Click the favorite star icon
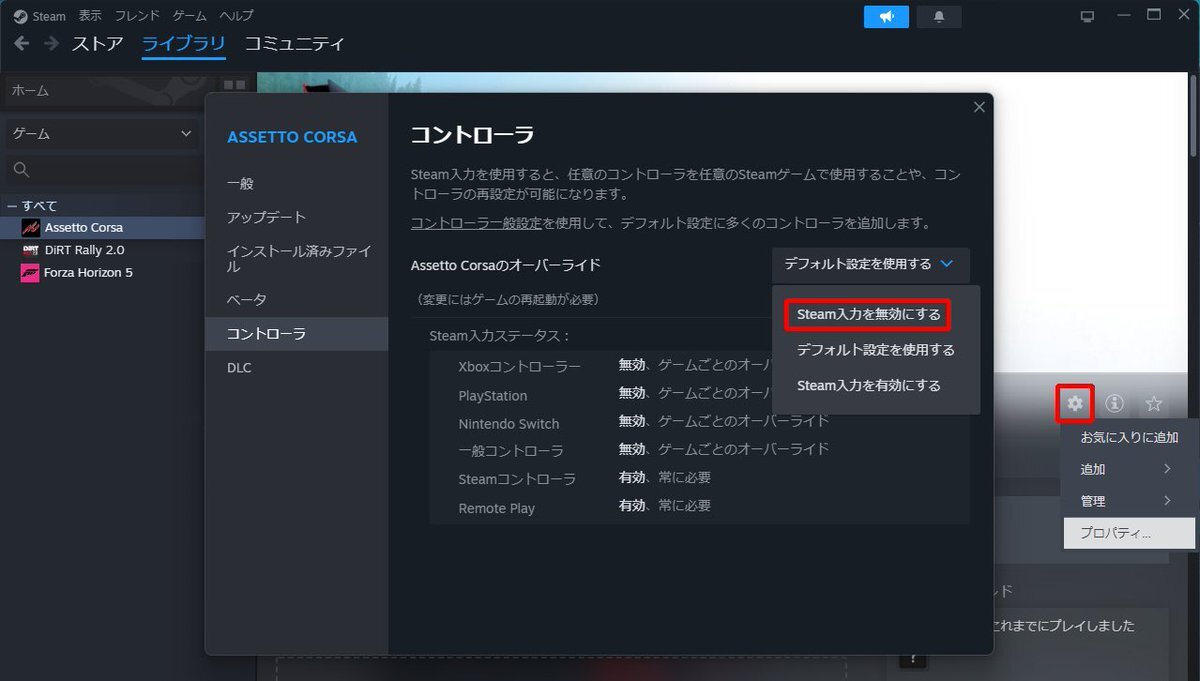This screenshot has width=1200, height=681. (x=1153, y=403)
